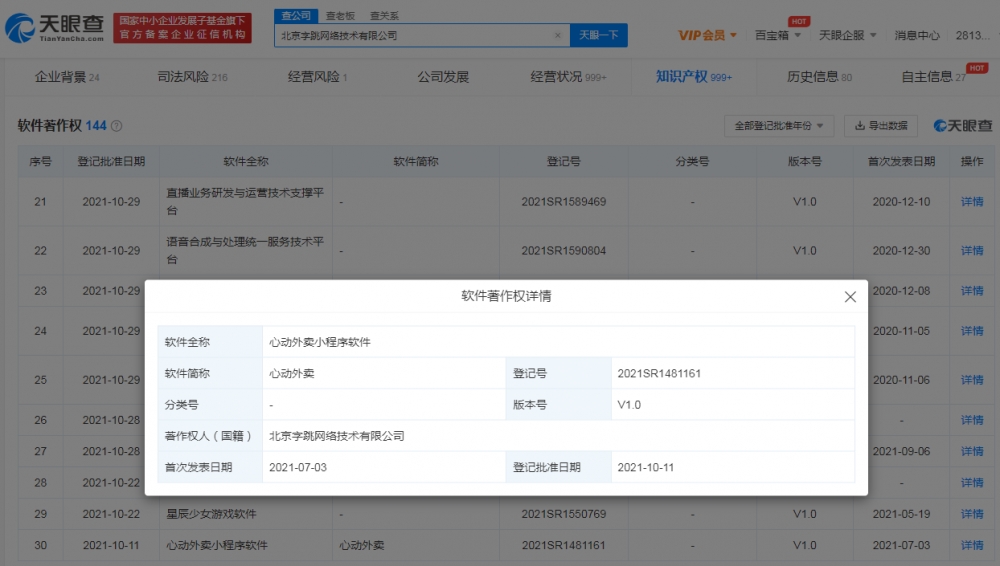Switch to the 查公司 search tab

pyautogui.click(x=296, y=15)
